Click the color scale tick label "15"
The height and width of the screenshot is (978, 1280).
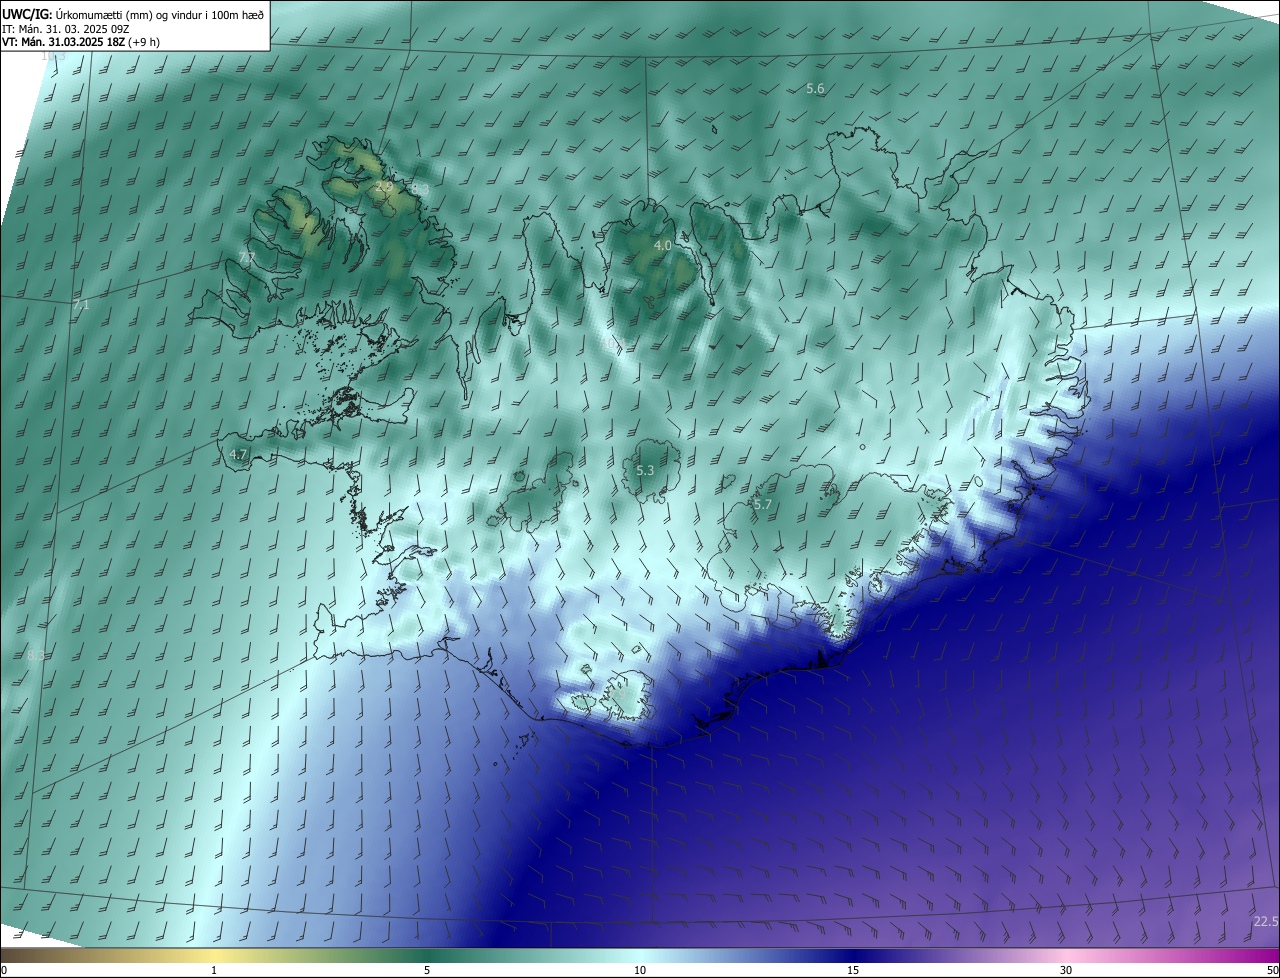pos(853,970)
